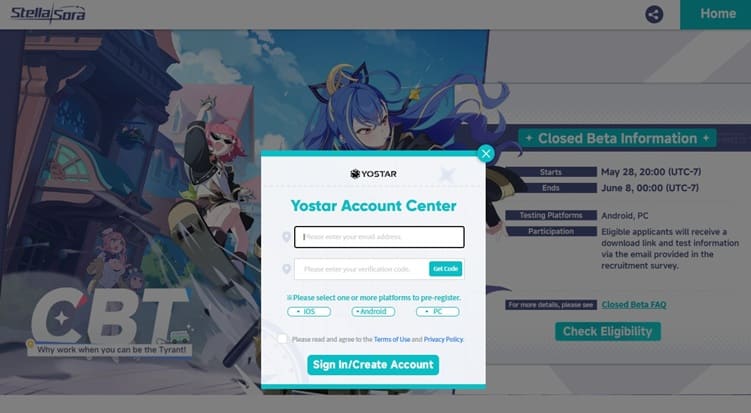Focus the email address input field
Viewport: 751px width, 413px height.
(x=379, y=237)
